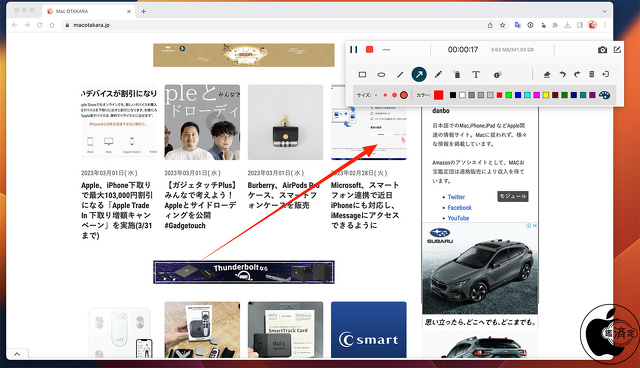Close the Subaru ad with X
The image size is (640, 368).
click(535, 226)
